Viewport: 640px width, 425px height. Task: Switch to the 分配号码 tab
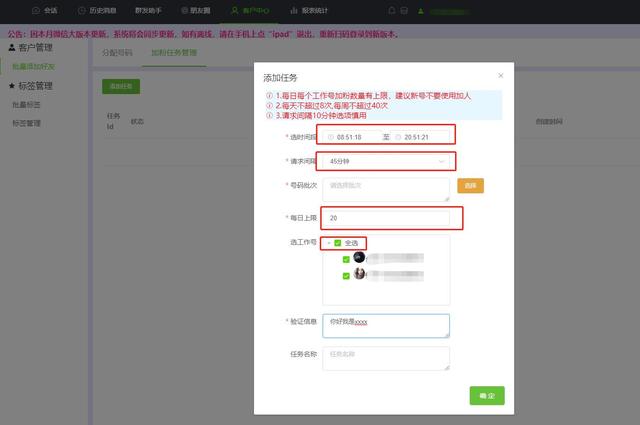click(x=117, y=52)
